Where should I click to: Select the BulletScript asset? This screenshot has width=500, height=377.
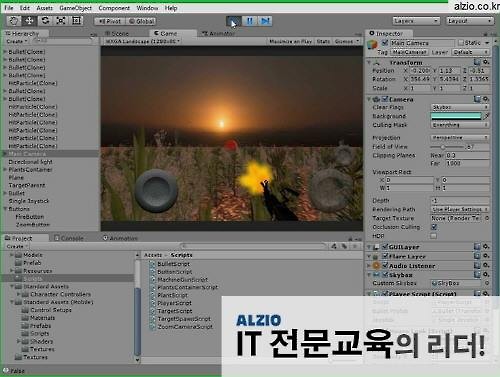point(173,264)
